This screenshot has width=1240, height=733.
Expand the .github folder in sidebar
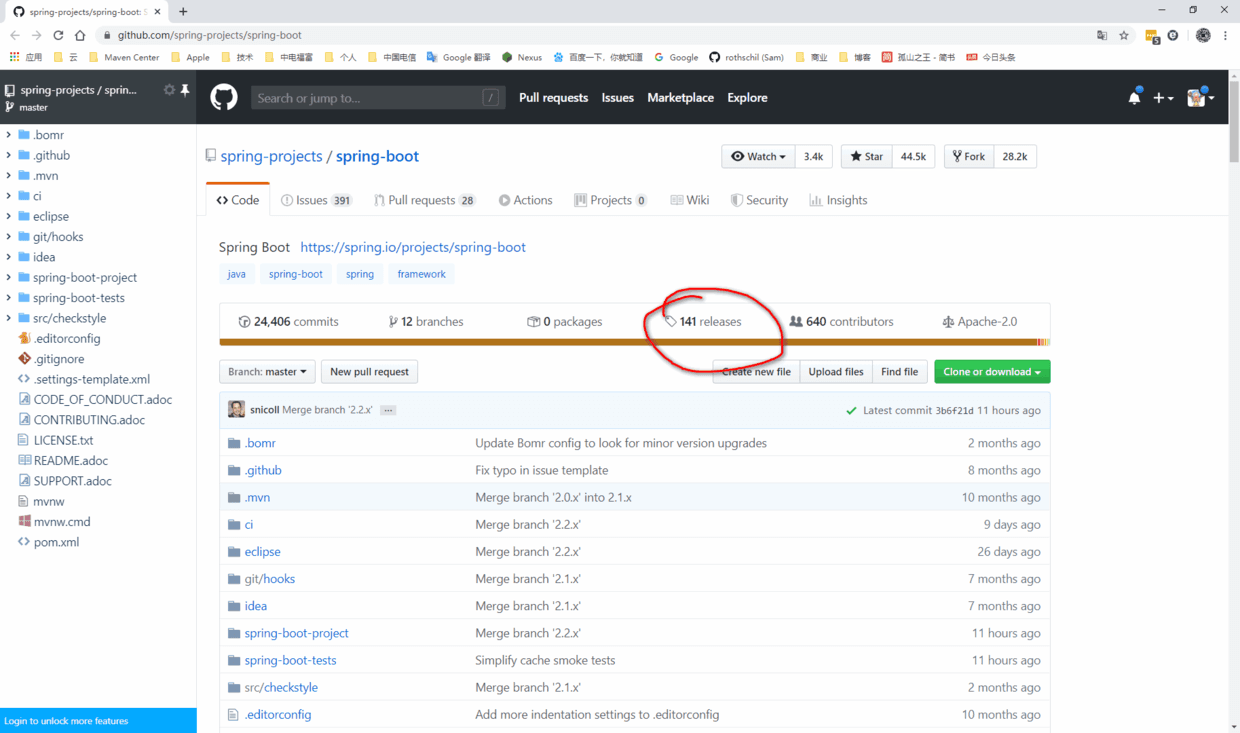pyautogui.click(x=9, y=155)
